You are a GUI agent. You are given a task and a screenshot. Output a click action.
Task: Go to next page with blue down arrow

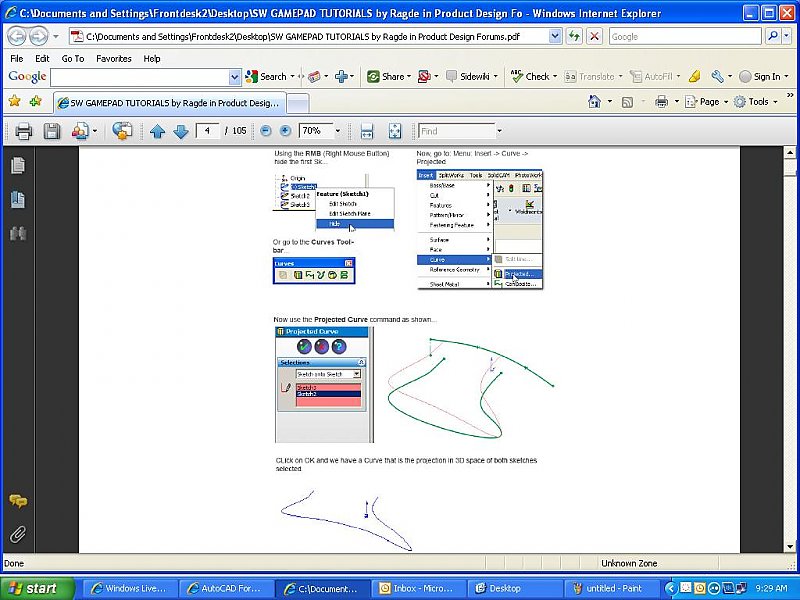pyautogui.click(x=181, y=132)
